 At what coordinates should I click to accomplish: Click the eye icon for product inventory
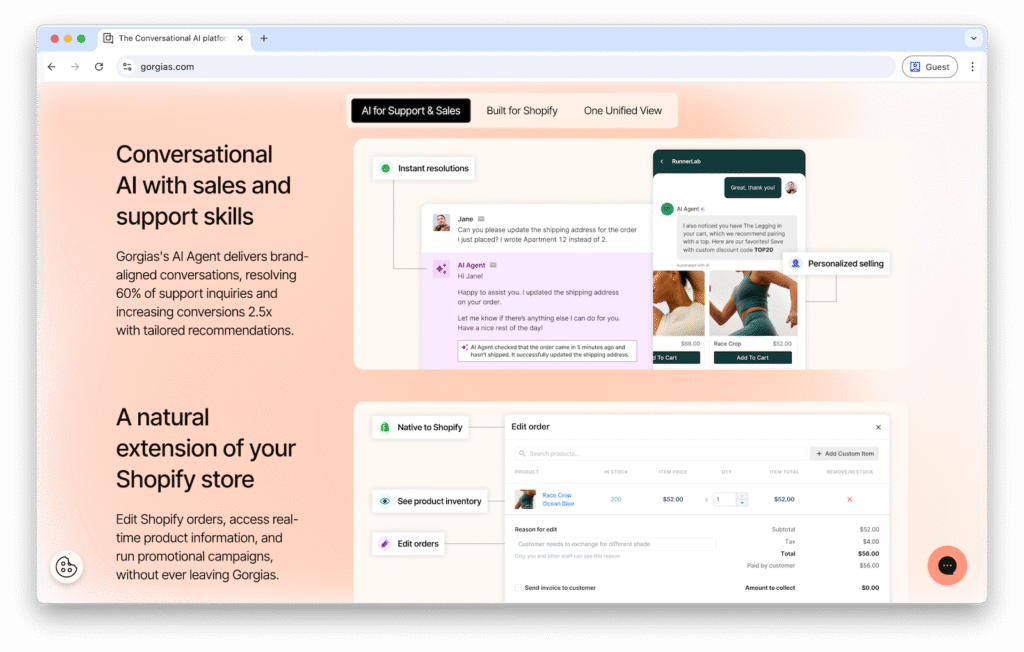pos(385,501)
